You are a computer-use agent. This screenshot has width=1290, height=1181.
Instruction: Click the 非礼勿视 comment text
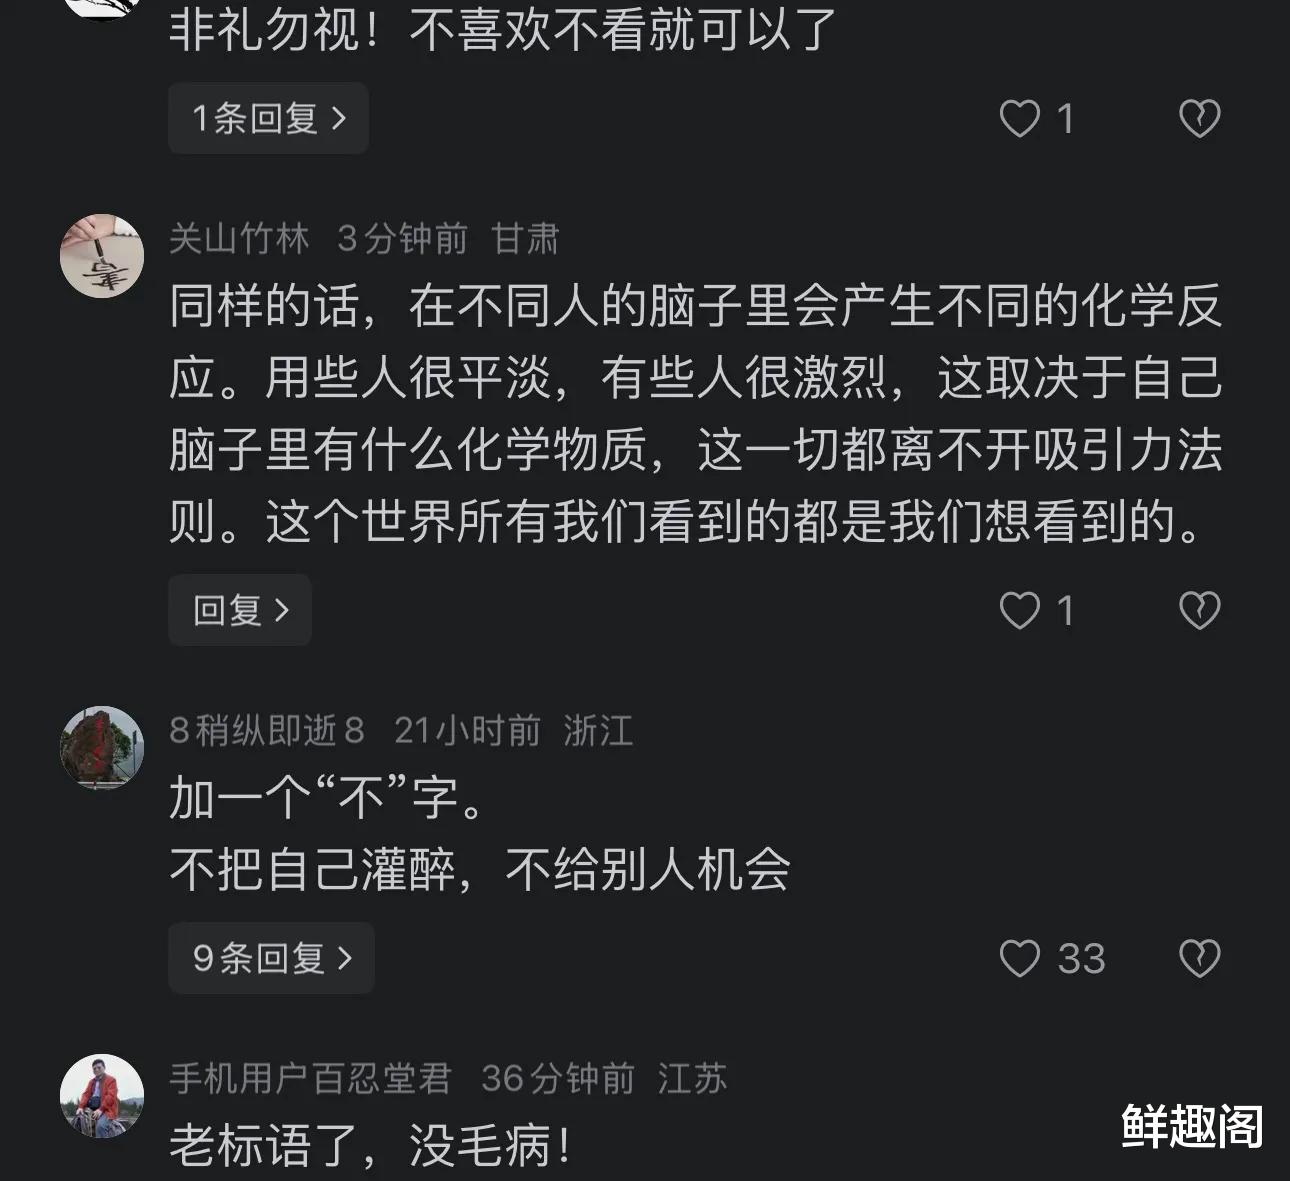[x=502, y=30]
